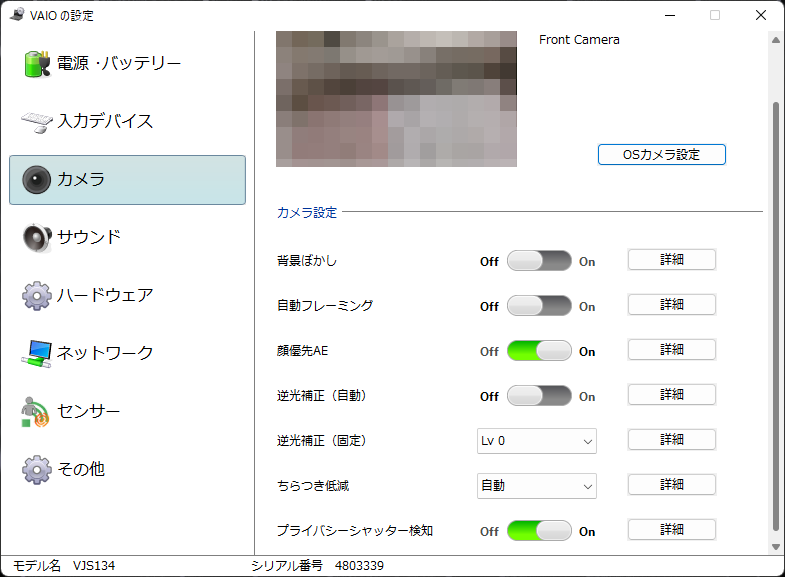The height and width of the screenshot is (577, 785).
Task: Click the Front Camera label
Action: pyautogui.click(x=579, y=40)
